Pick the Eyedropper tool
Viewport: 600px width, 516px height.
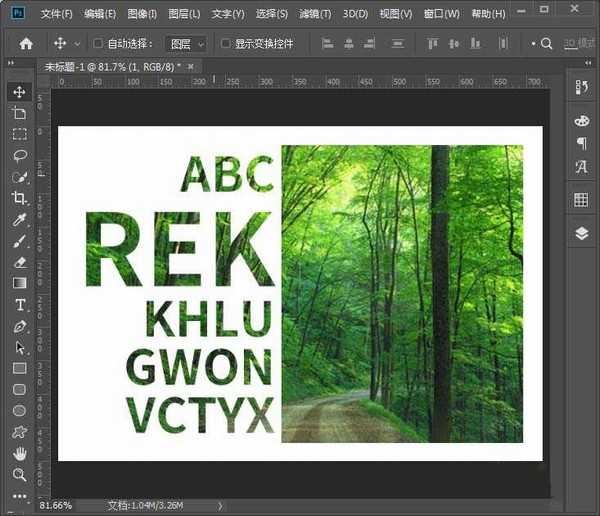pos(19,220)
